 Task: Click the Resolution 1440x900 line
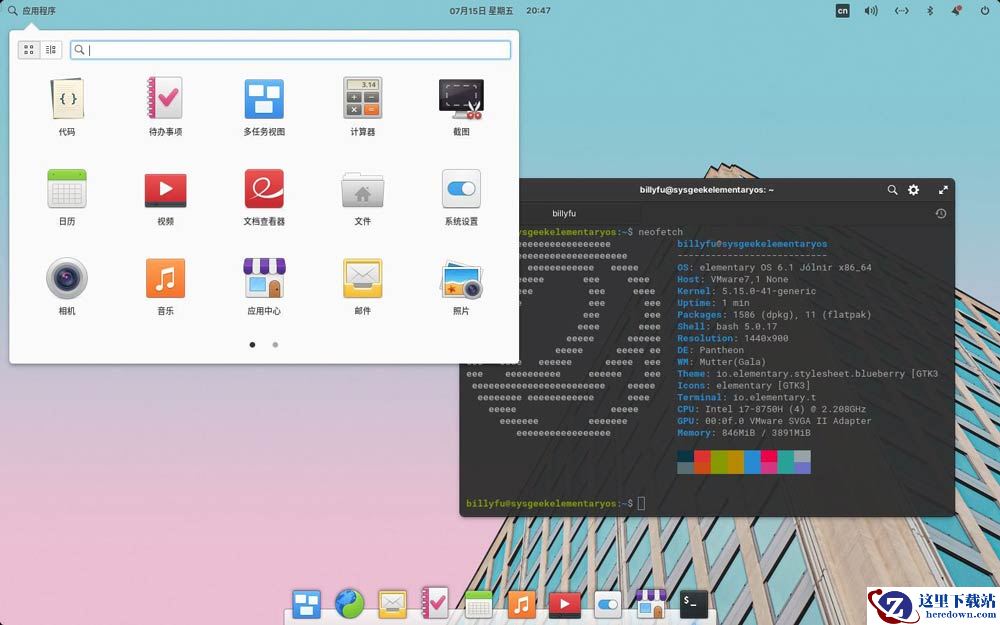[x=732, y=338]
